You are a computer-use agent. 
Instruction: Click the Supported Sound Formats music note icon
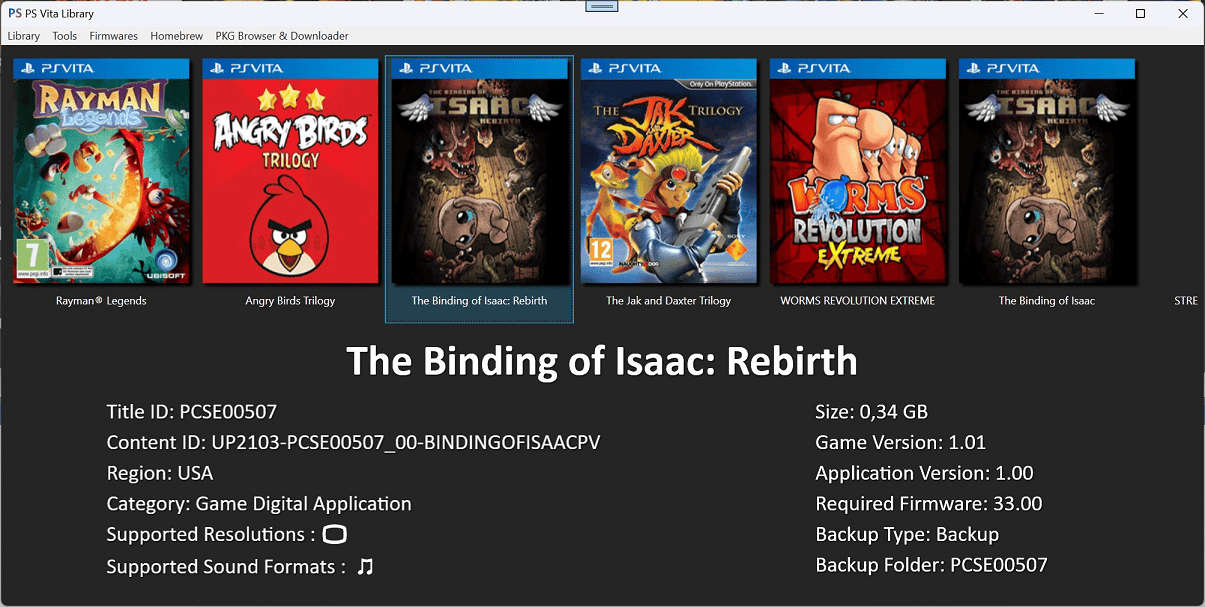coord(365,567)
